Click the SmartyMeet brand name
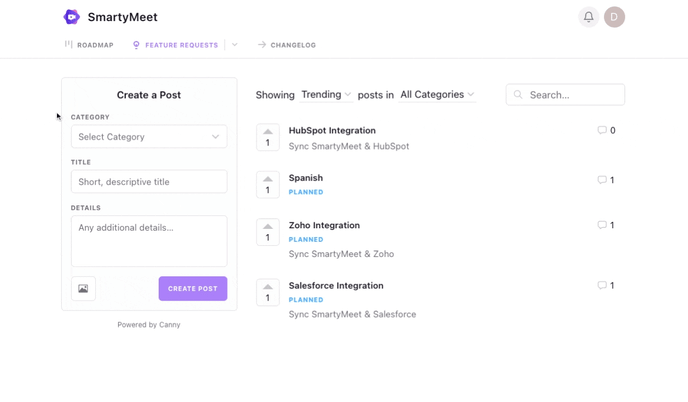Image resolution: width=688 pixels, height=402 pixels. pyautogui.click(x=122, y=17)
